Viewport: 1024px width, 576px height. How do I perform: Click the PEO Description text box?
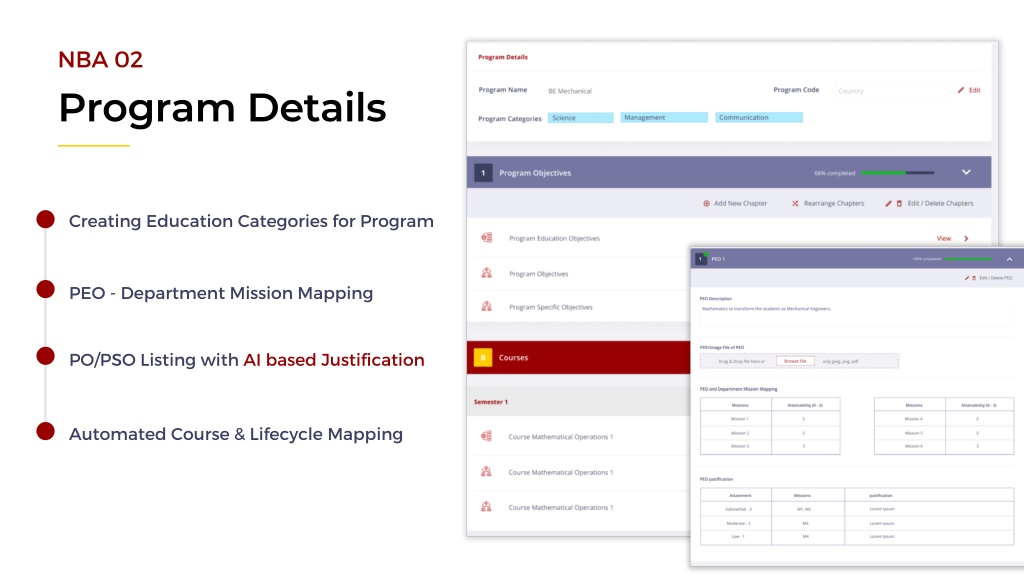[855, 315]
